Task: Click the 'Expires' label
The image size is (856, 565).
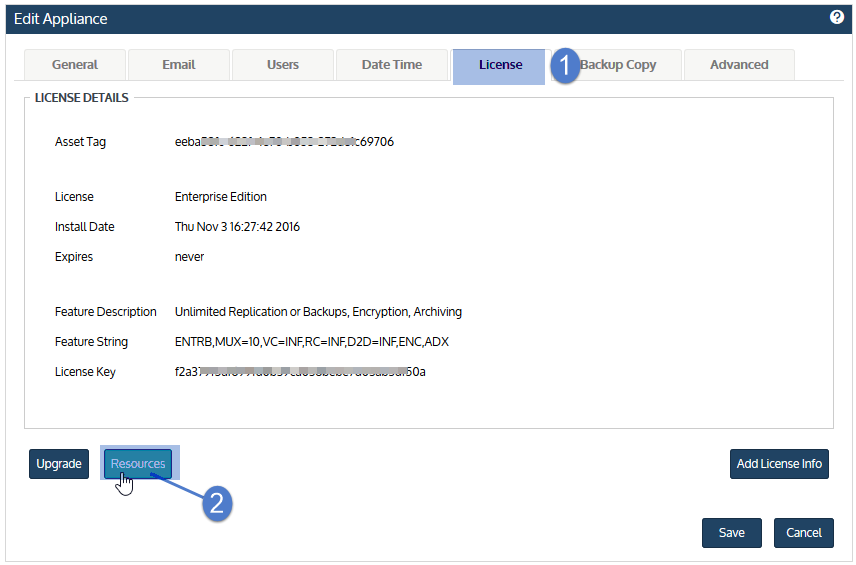Action: [x=74, y=257]
